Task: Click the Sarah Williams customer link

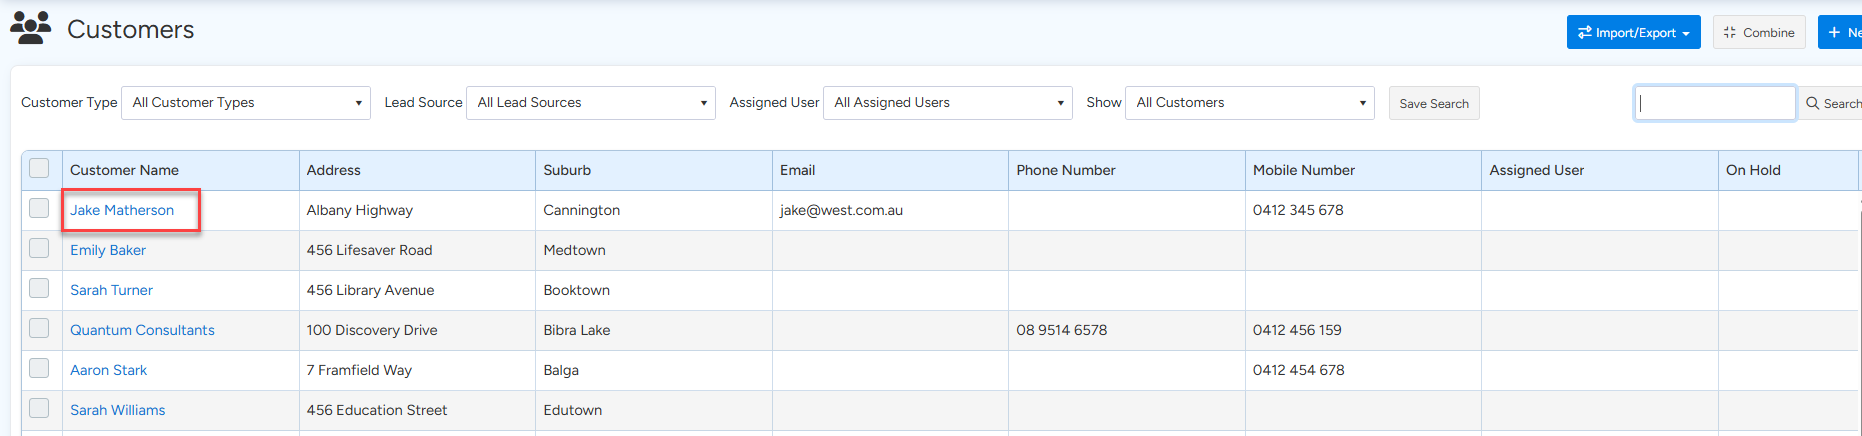Action: click(x=117, y=410)
